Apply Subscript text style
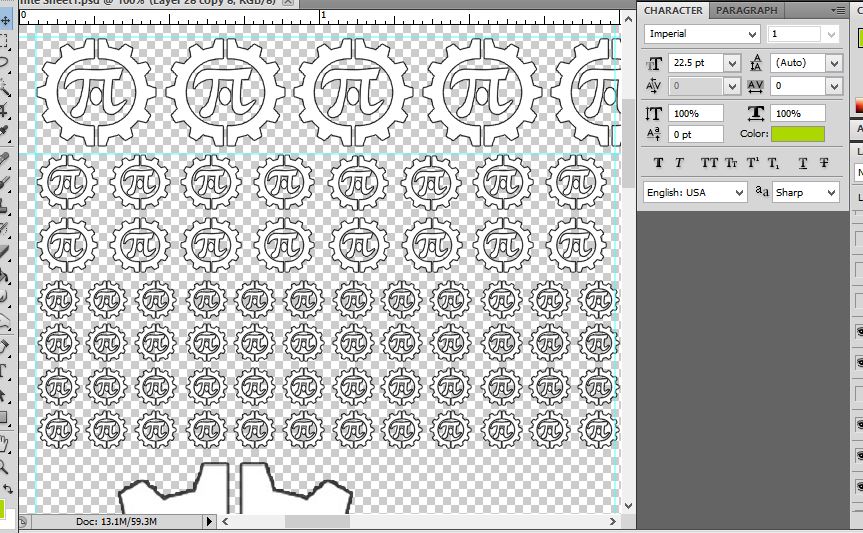Image resolution: width=863 pixels, height=533 pixels. (x=777, y=162)
